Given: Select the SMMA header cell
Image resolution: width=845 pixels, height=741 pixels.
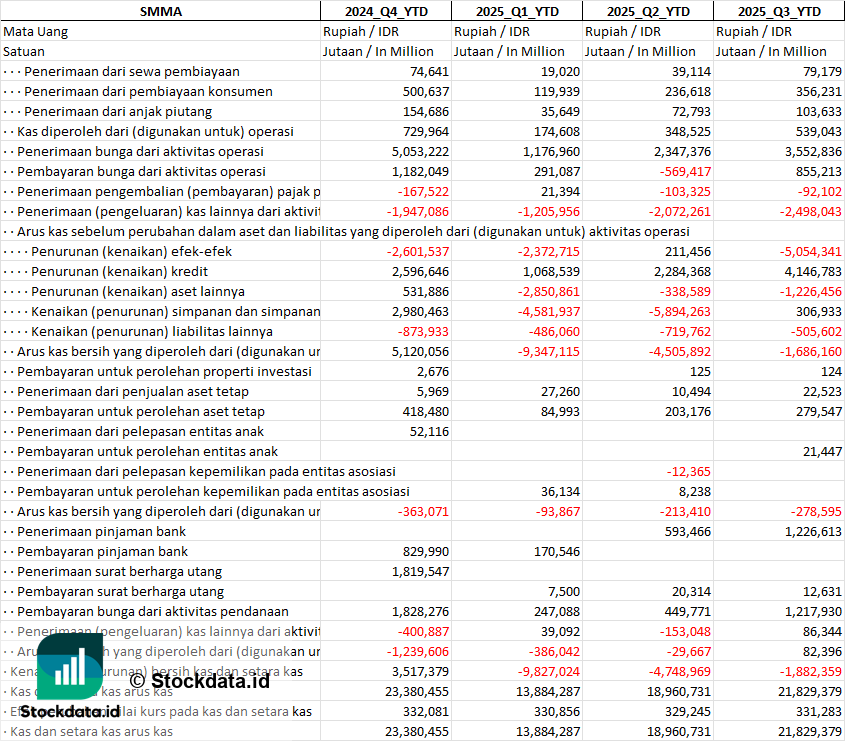Looking at the screenshot, I should pos(161,11).
